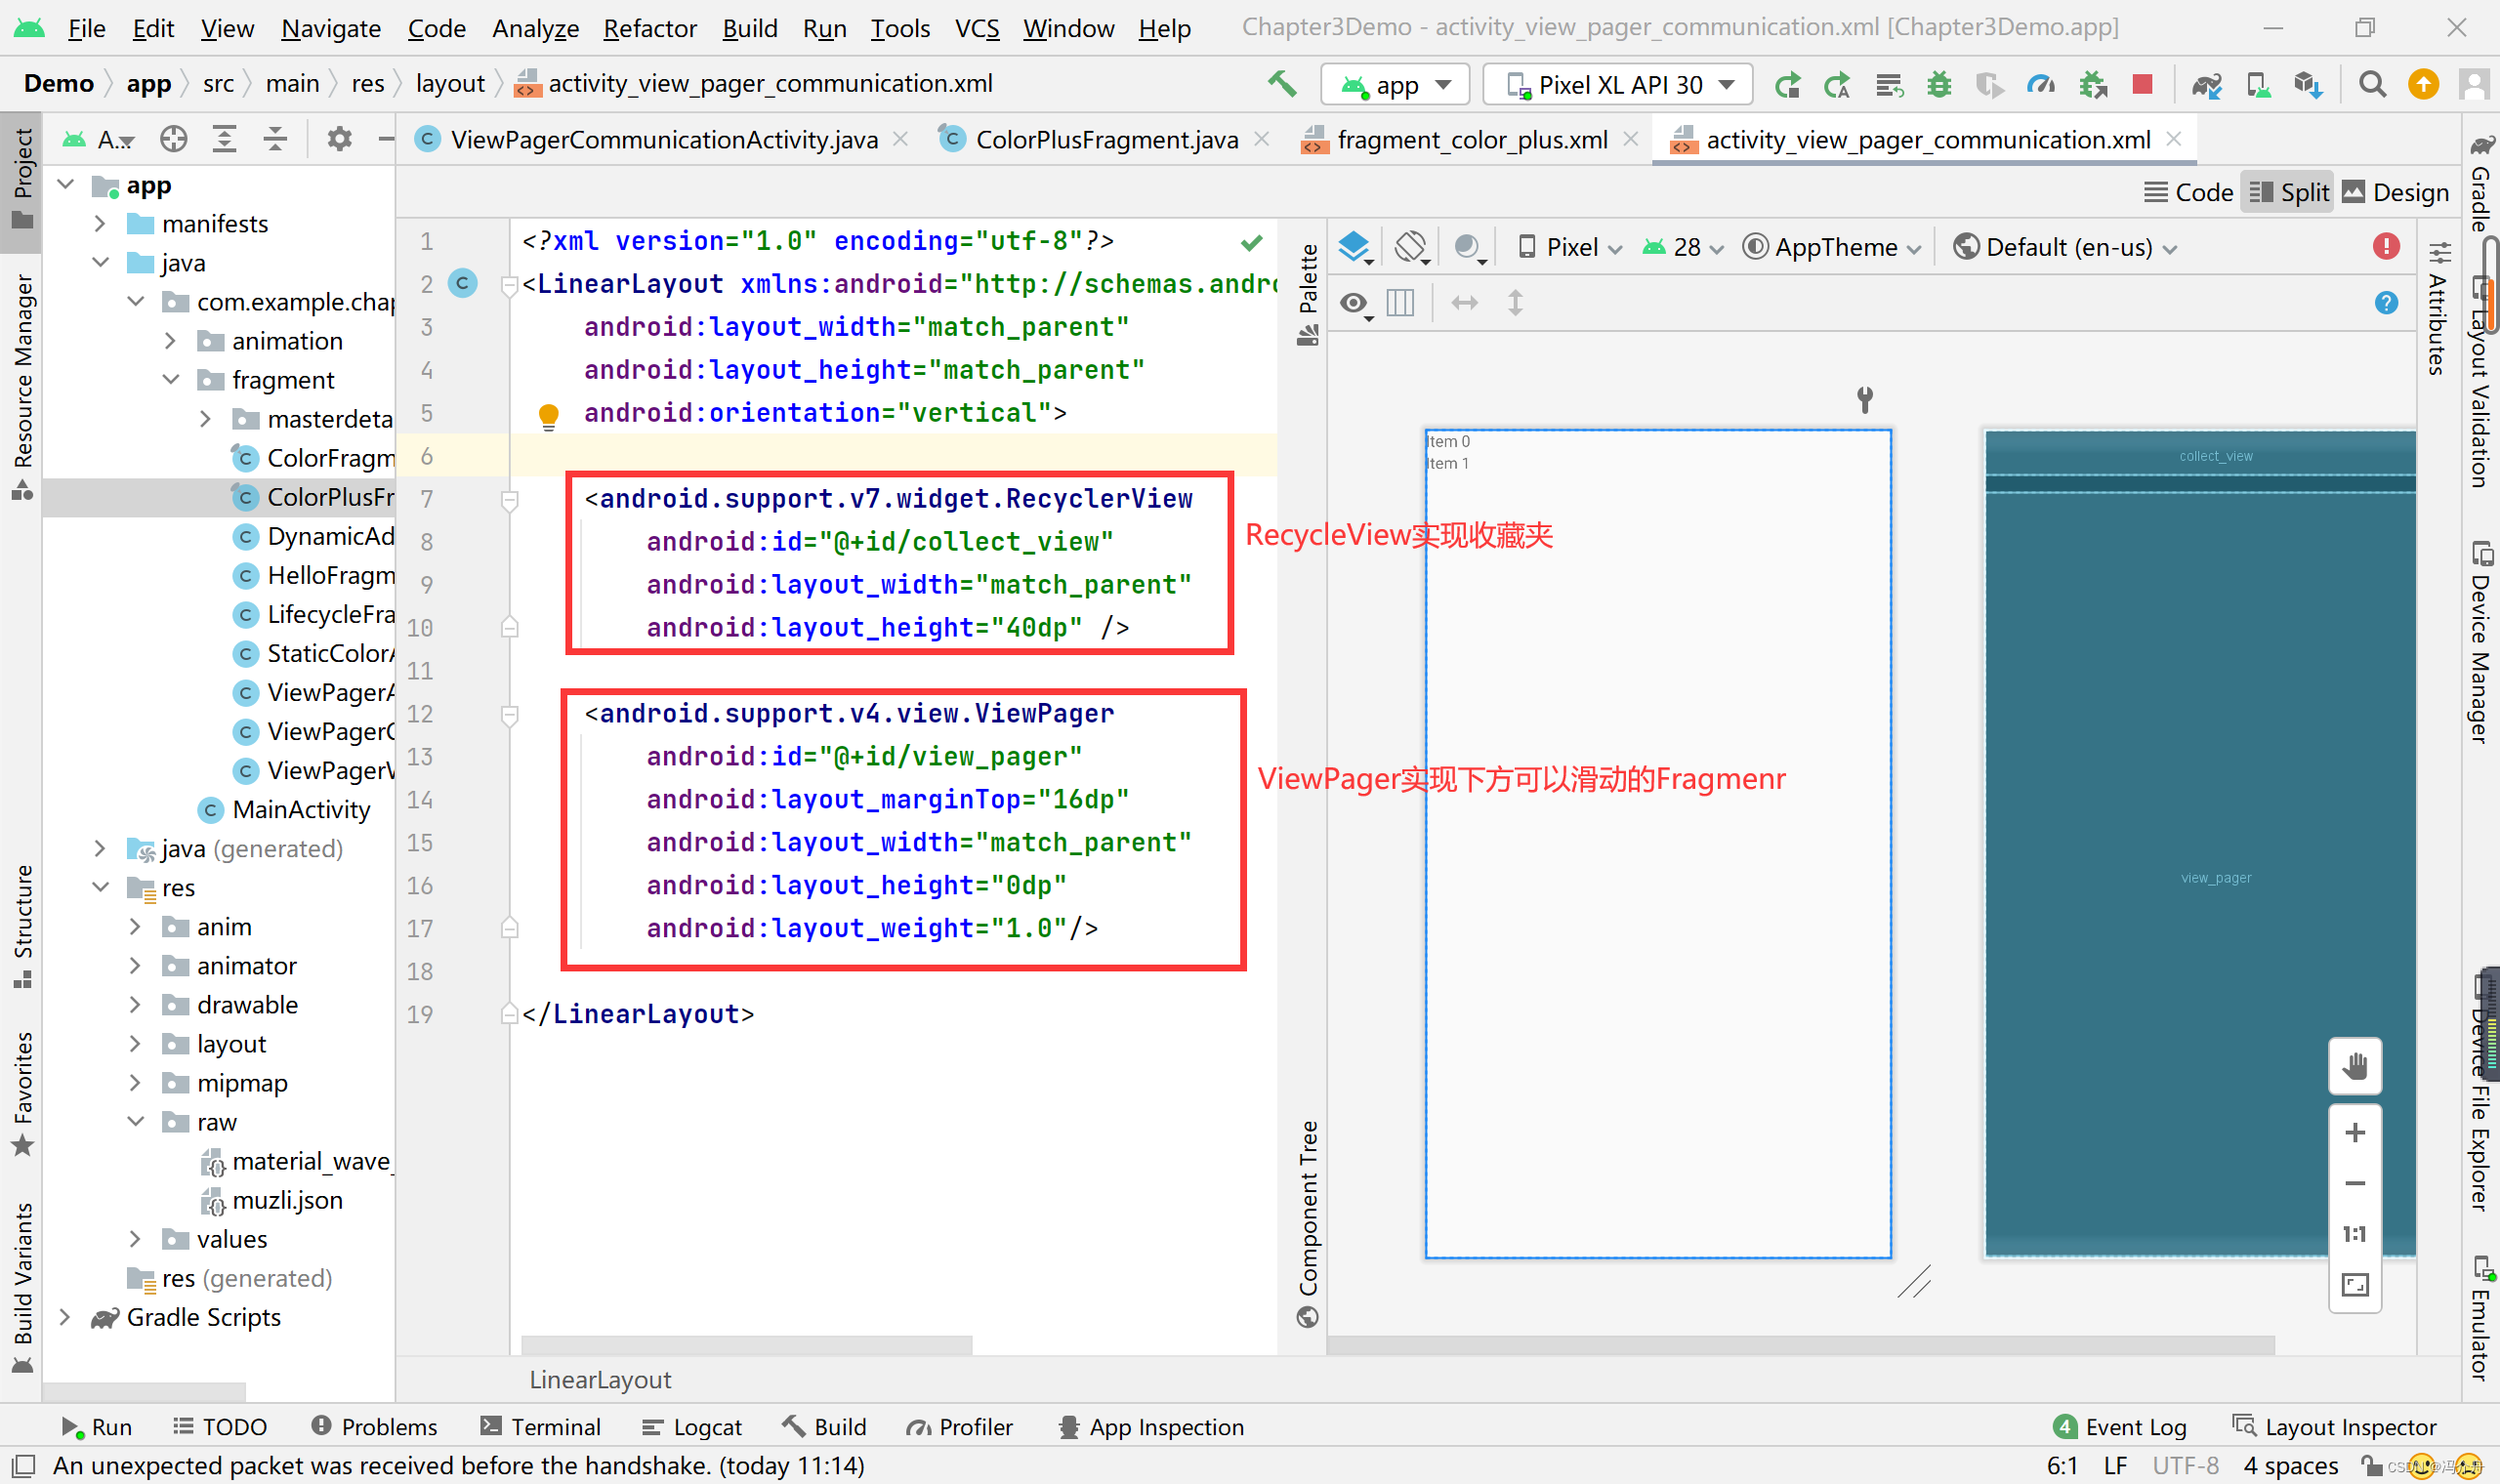
Task: Expand the manifests folder
Action: pyautogui.click(x=100, y=224)
